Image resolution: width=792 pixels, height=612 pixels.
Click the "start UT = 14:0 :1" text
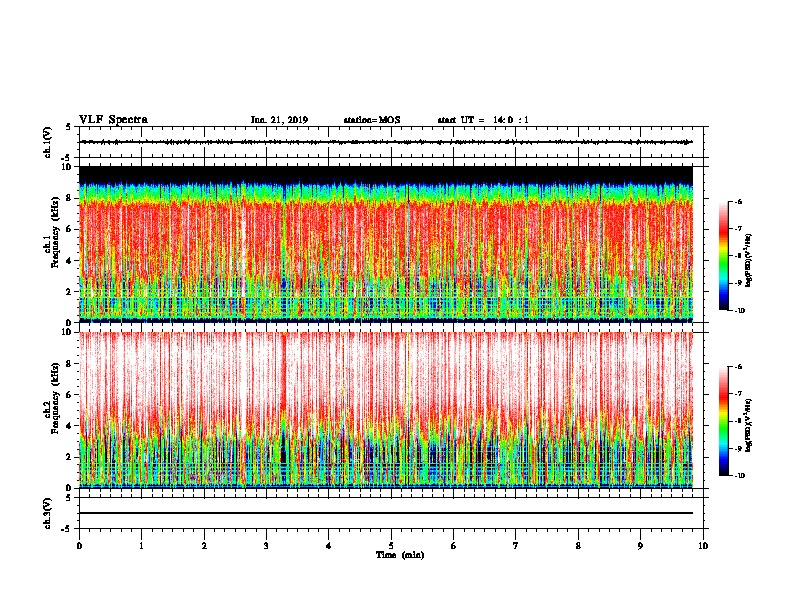(483, 120)
